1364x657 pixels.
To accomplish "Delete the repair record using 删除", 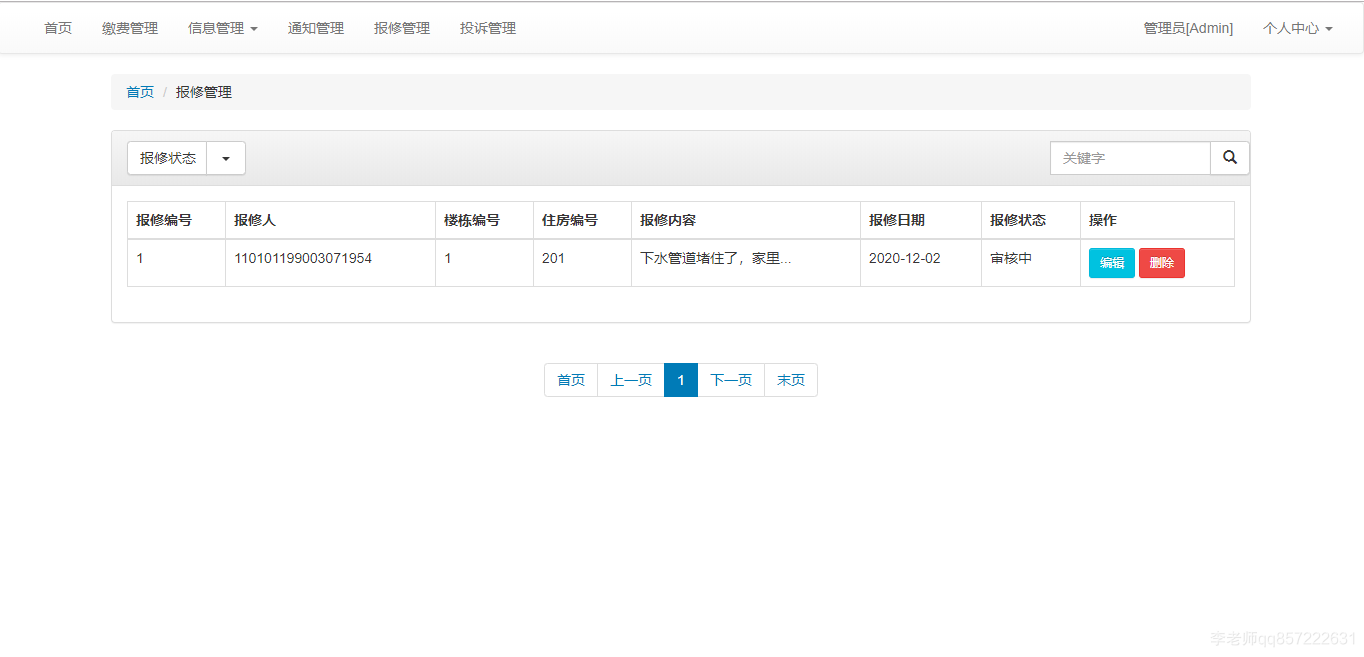I will click(x=1161, y=262).
